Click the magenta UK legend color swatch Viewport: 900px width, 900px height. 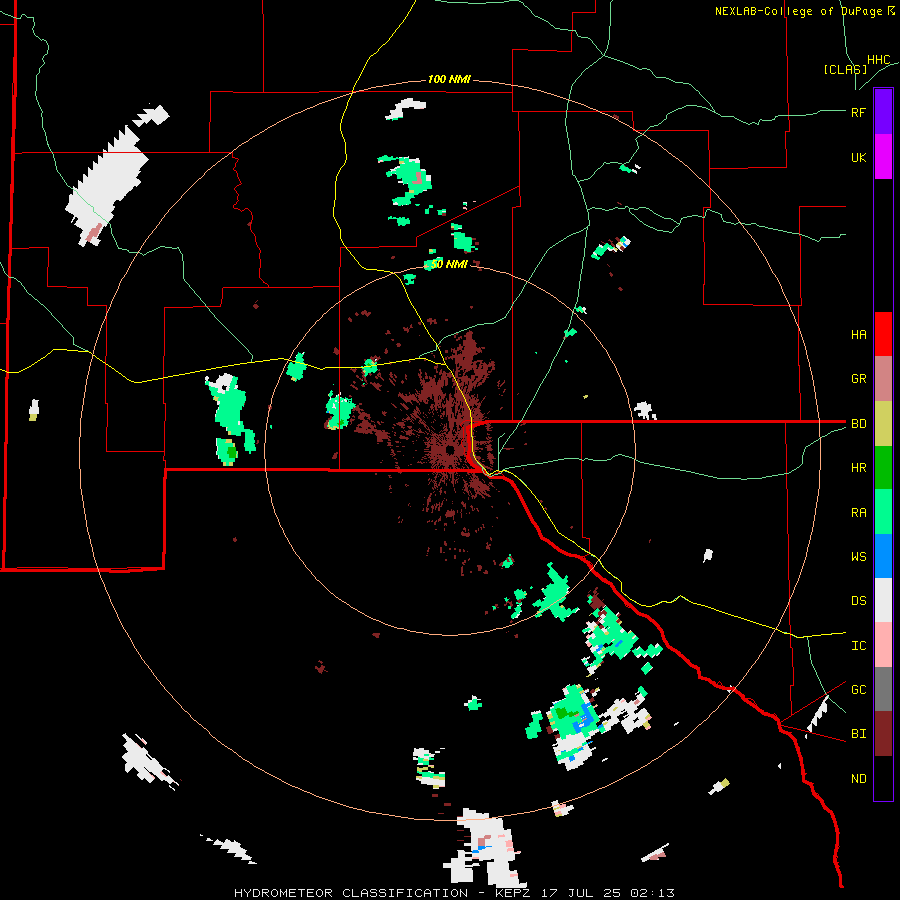[x=883, y=157]
